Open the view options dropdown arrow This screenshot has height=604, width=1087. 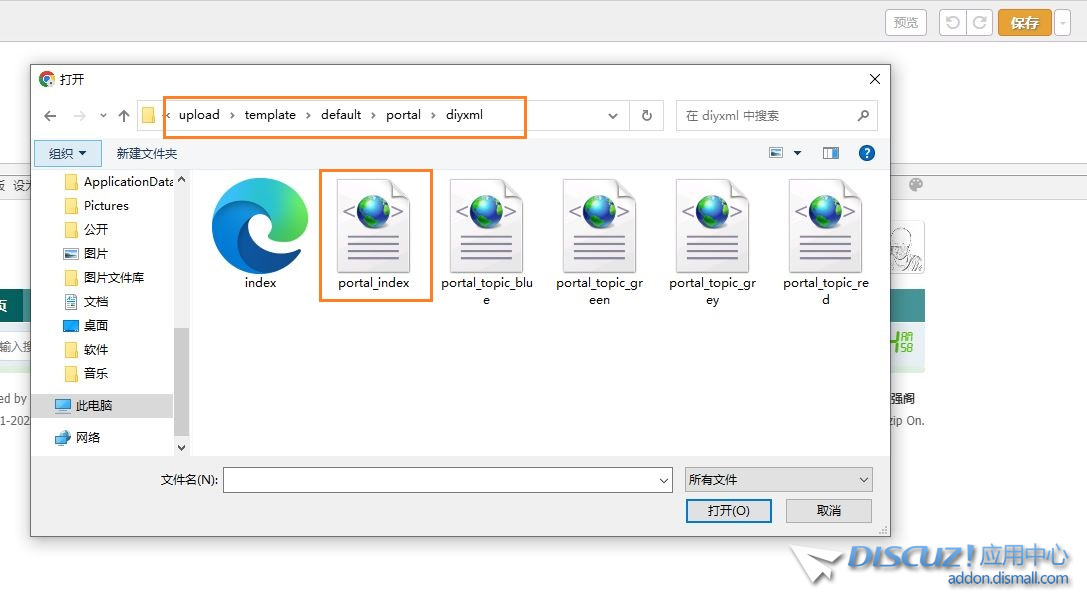pos(797,153)
